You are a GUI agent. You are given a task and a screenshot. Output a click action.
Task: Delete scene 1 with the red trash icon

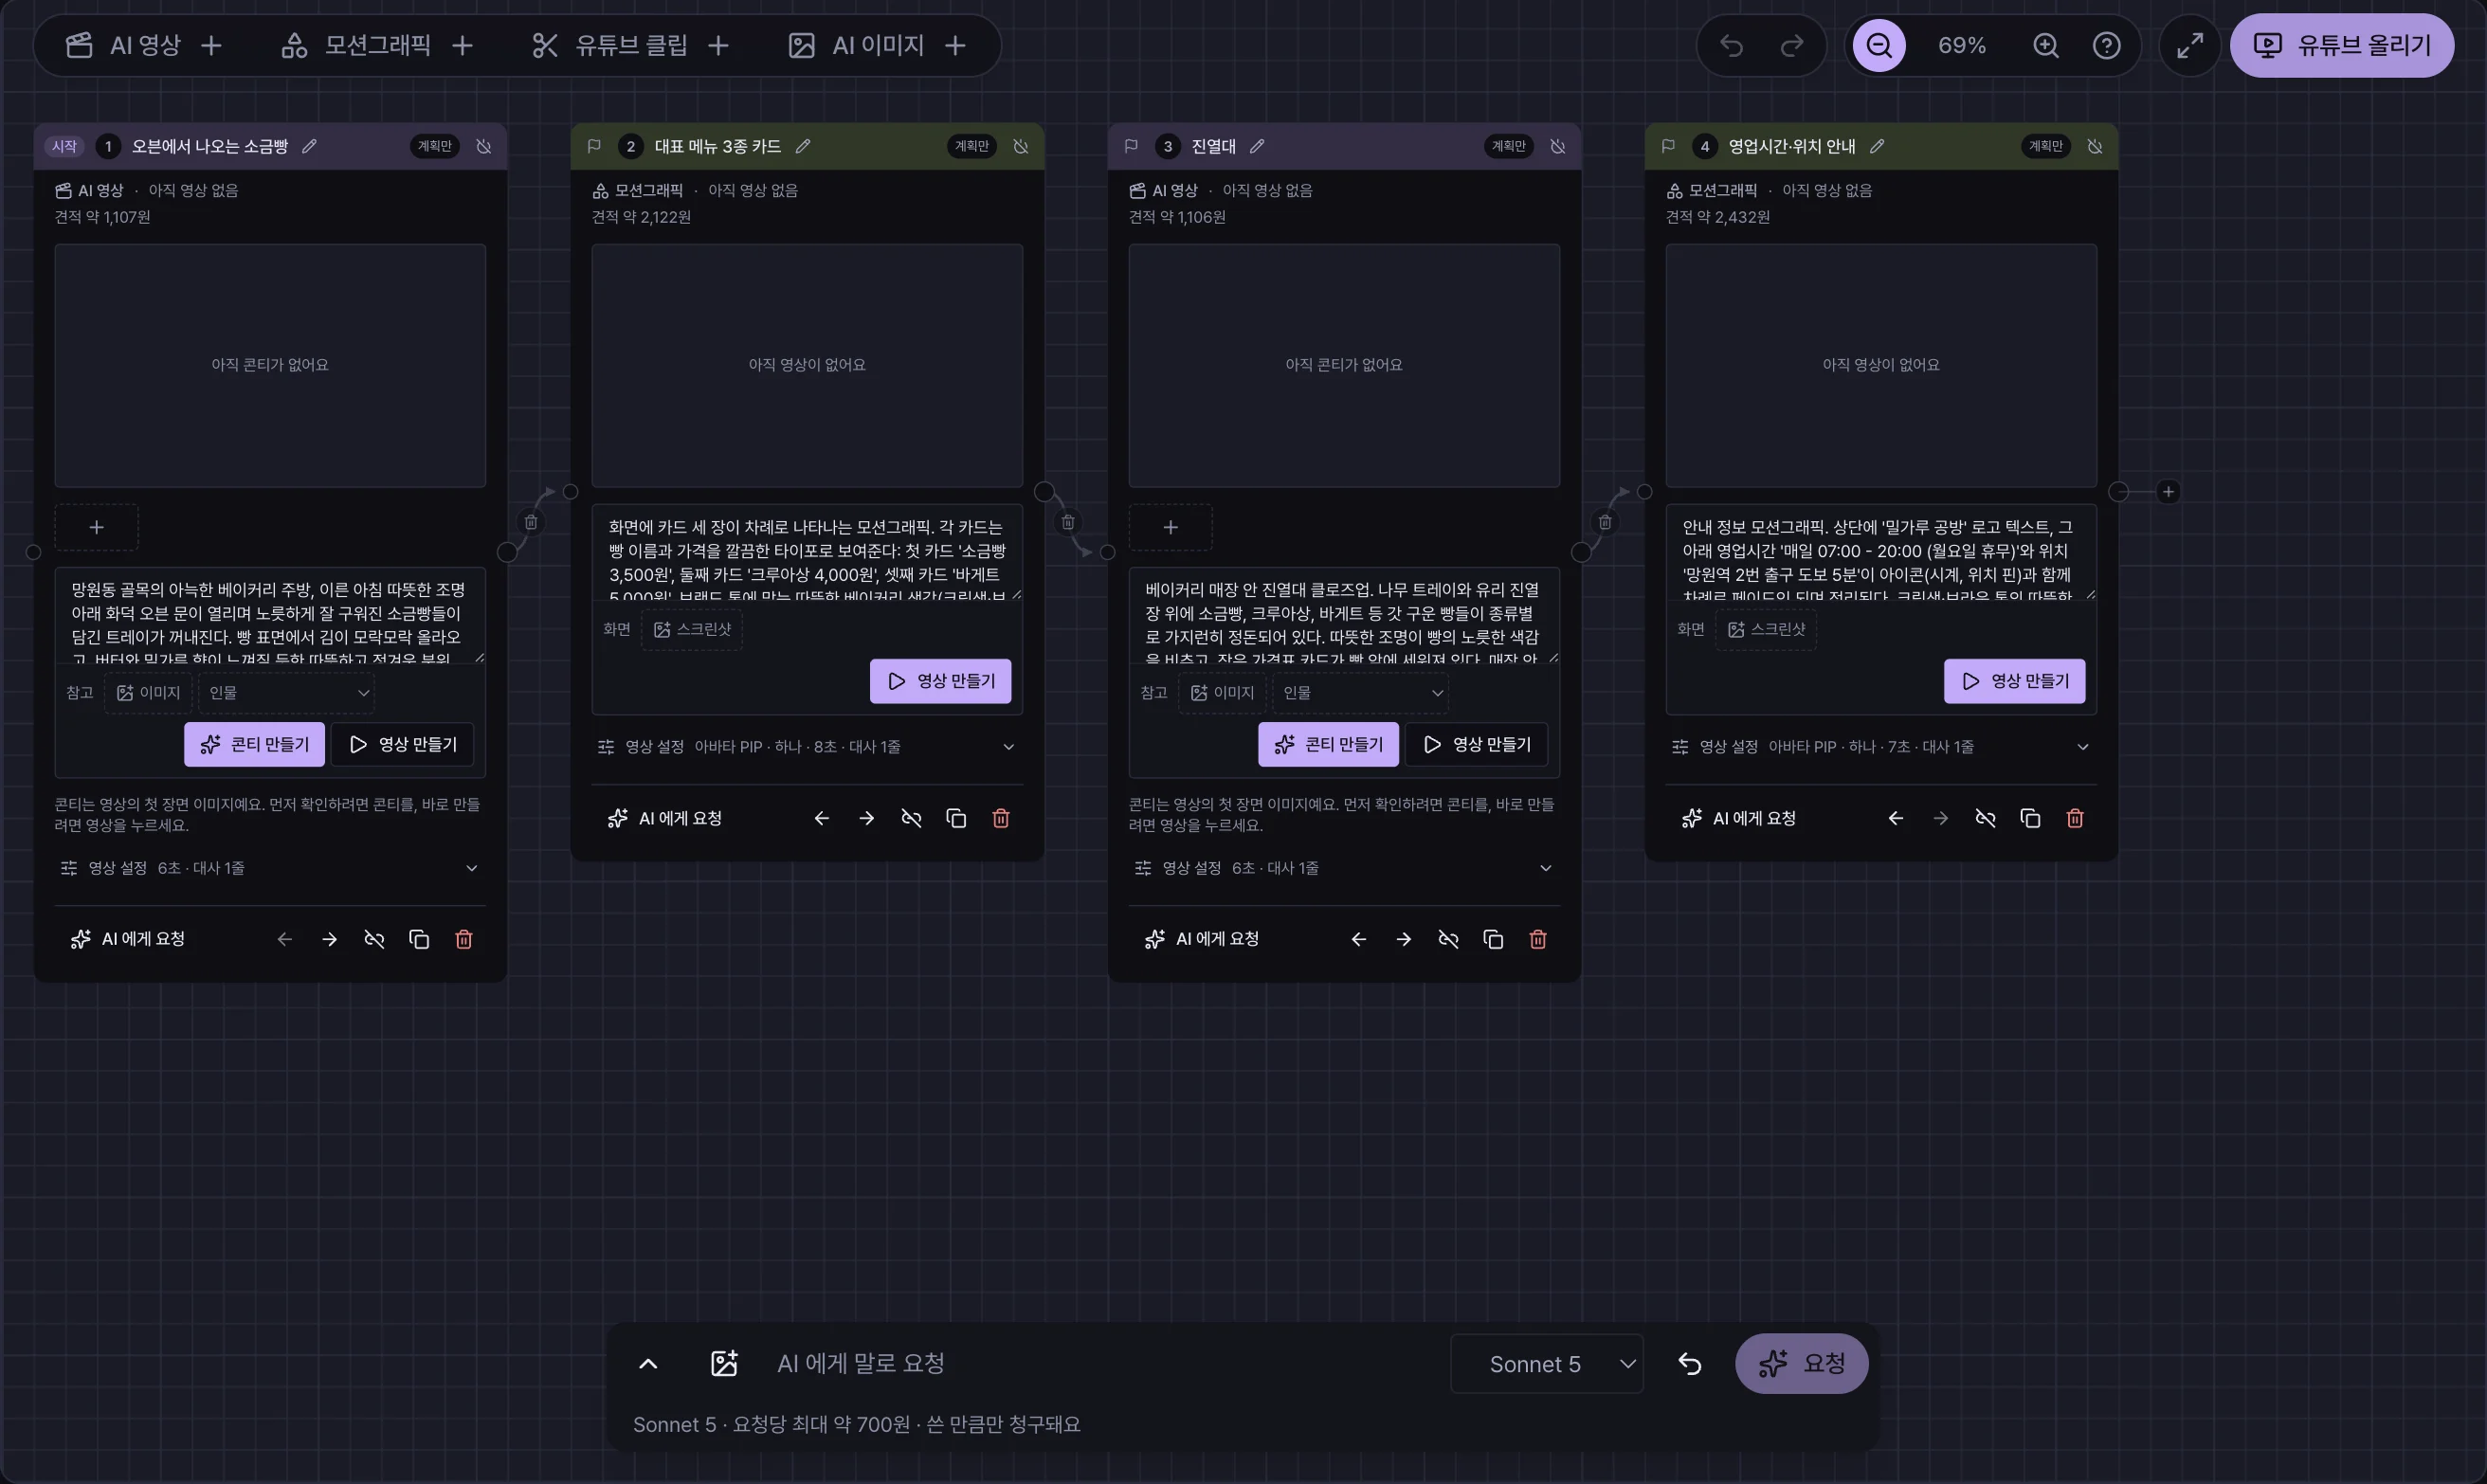pyautogui.click(x=464, y=939)
